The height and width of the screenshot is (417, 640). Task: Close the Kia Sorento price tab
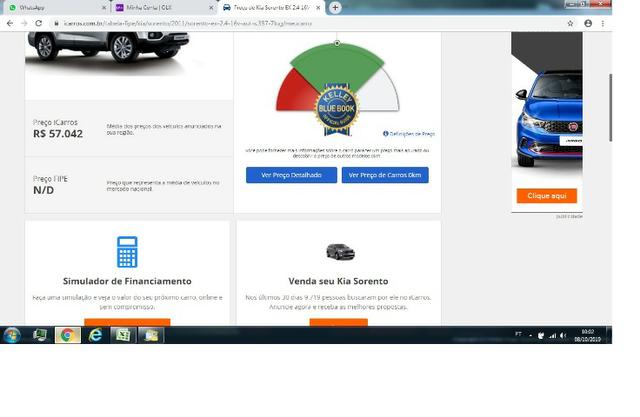(318, 7)
